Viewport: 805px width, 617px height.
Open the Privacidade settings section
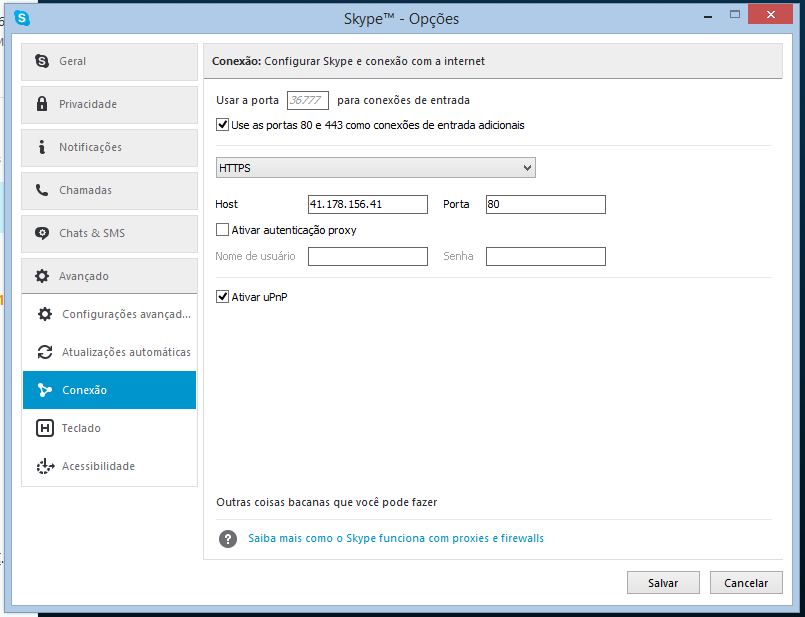tap(109, 105)
